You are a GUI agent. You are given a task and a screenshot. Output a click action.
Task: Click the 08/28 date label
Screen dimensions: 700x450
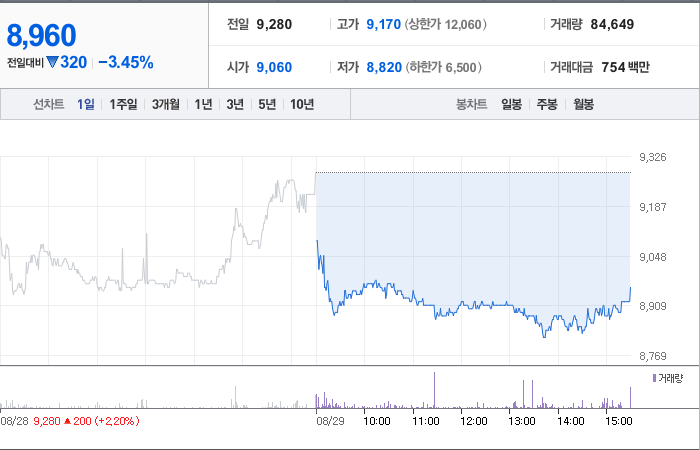click(x=15, y=421)
